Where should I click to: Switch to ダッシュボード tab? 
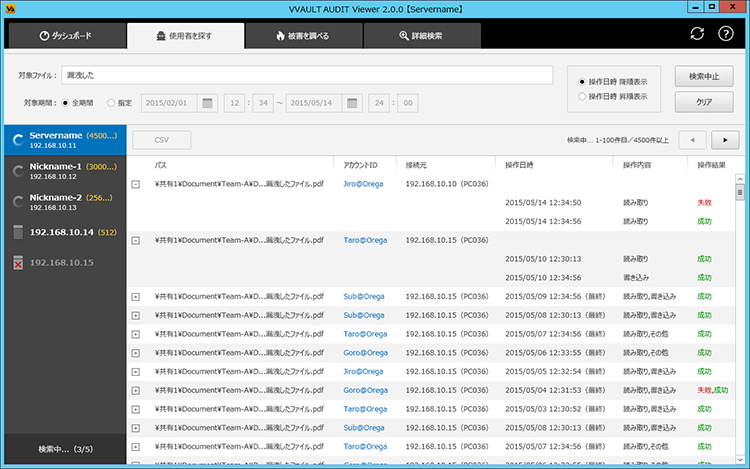coord(65,35)
